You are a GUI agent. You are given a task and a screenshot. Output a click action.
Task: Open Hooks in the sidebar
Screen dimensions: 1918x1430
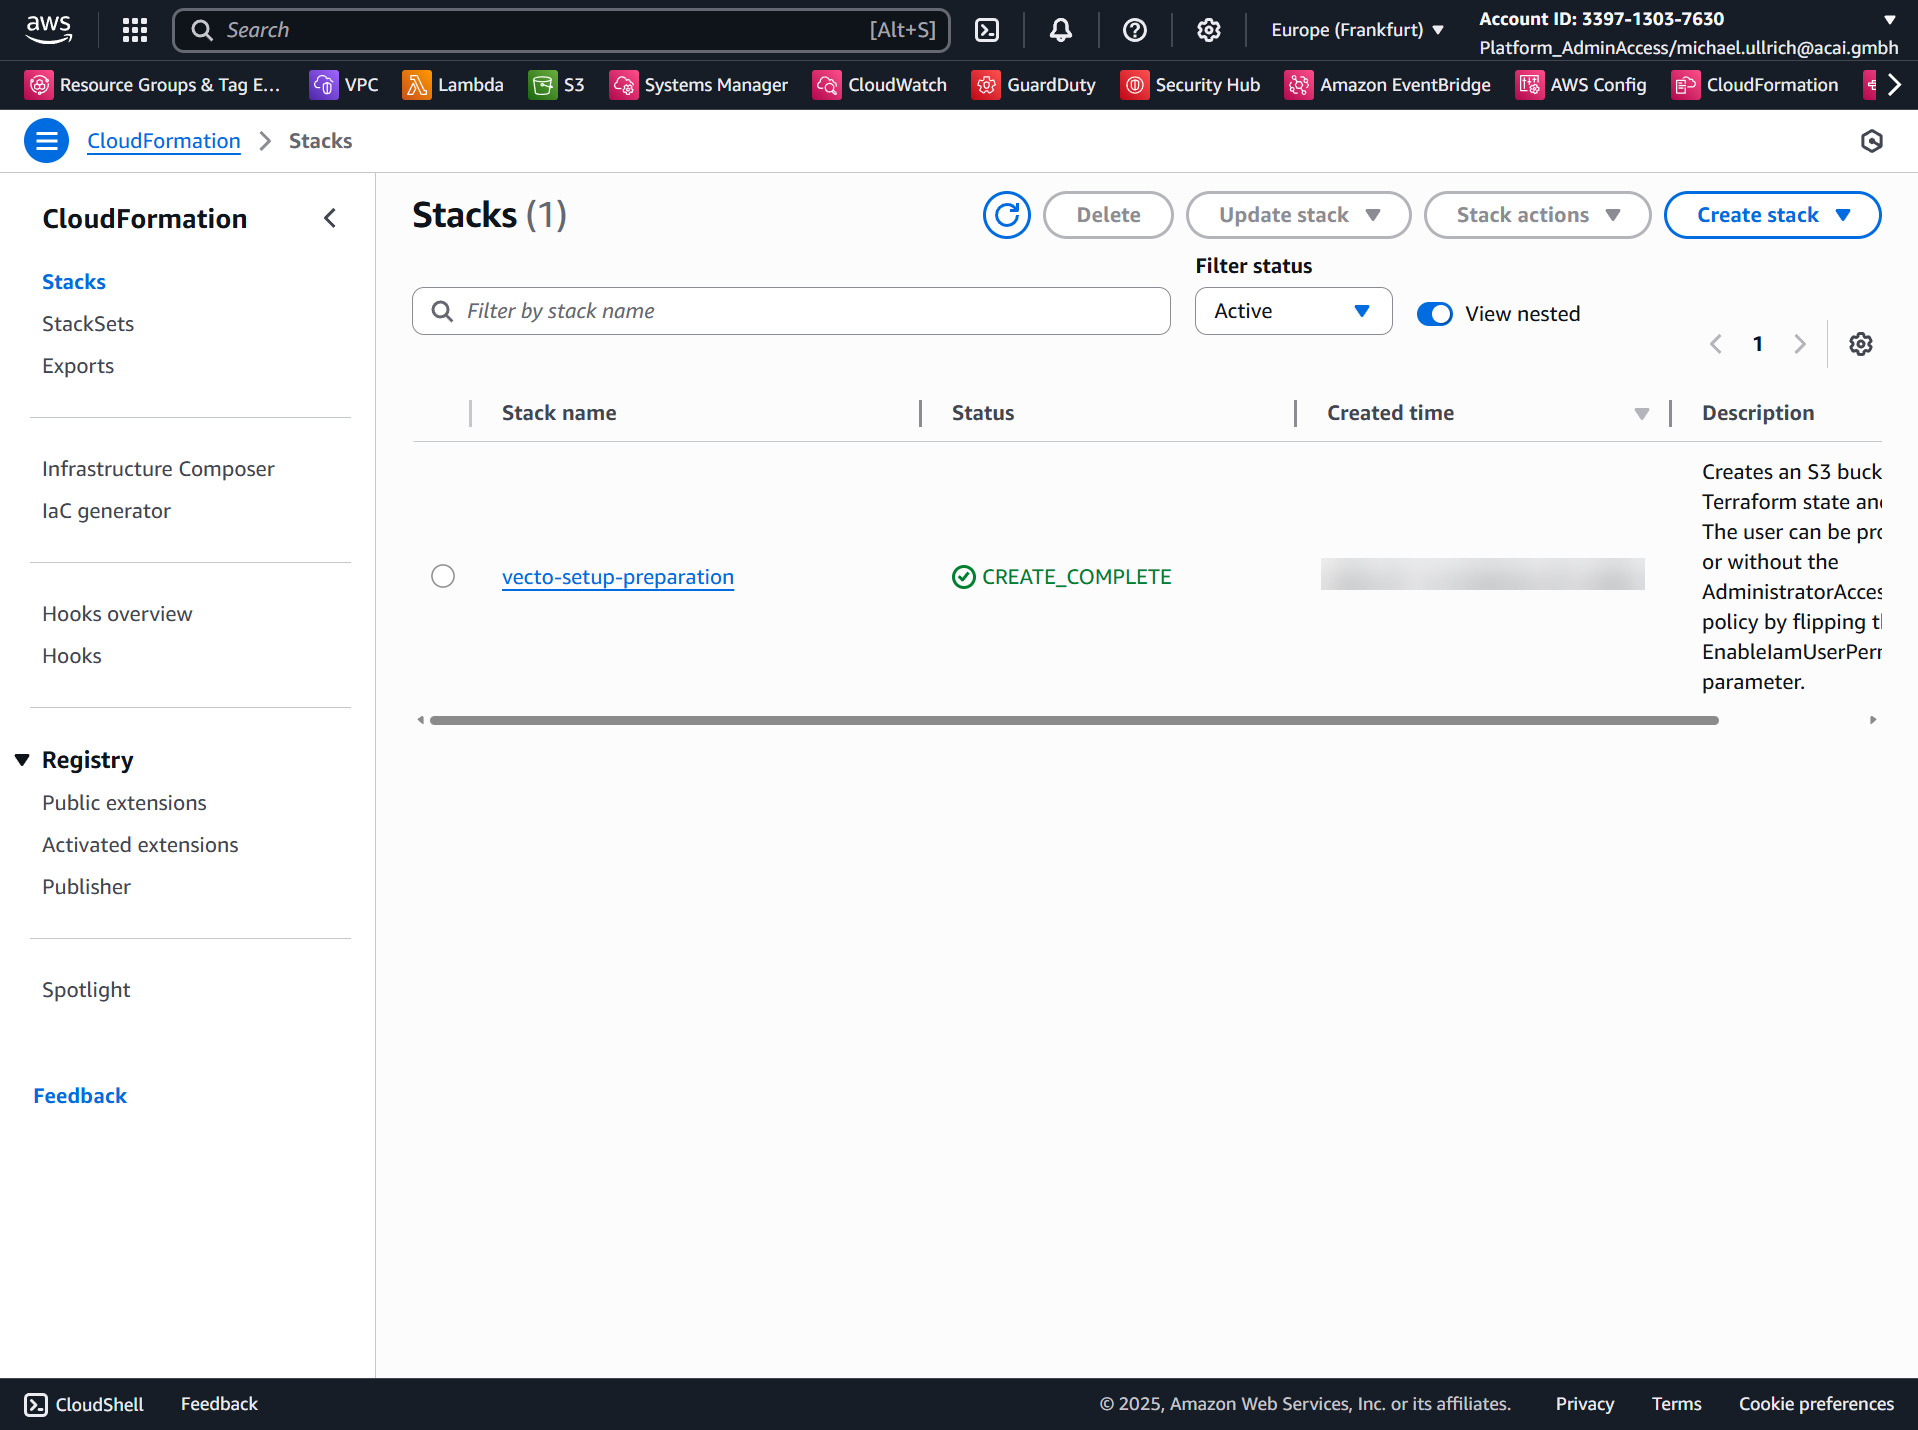click(72, 656)
